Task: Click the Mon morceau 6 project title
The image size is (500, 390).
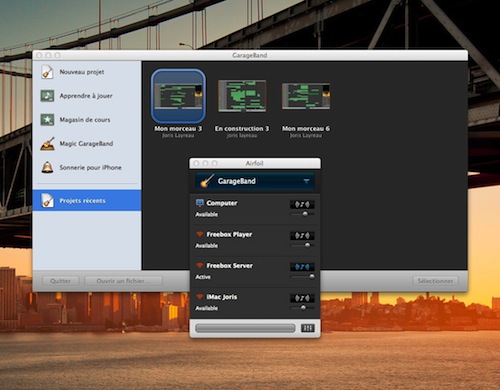Action: coord(306,129)
